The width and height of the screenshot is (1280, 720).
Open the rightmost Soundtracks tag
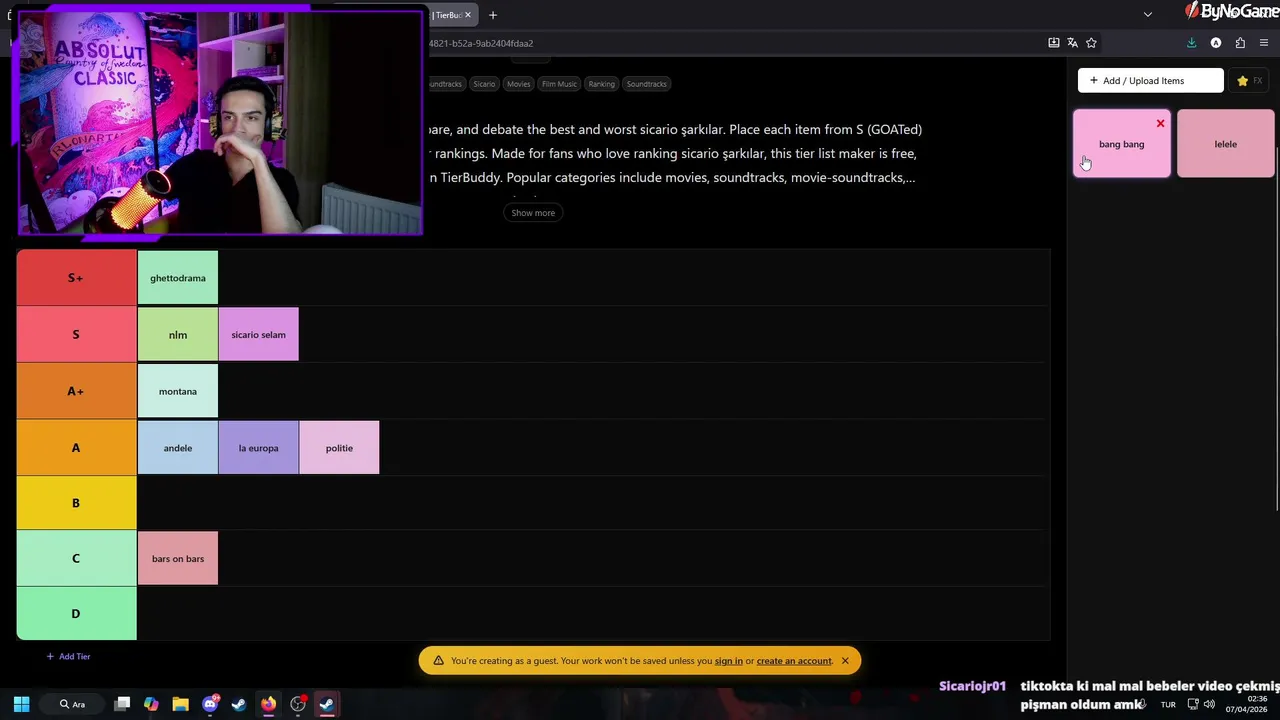646,84
